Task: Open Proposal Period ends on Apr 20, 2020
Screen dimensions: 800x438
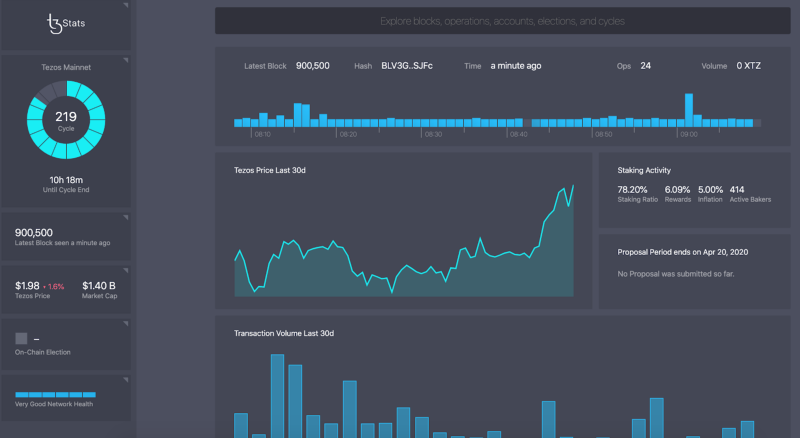Action: (683, 252)
